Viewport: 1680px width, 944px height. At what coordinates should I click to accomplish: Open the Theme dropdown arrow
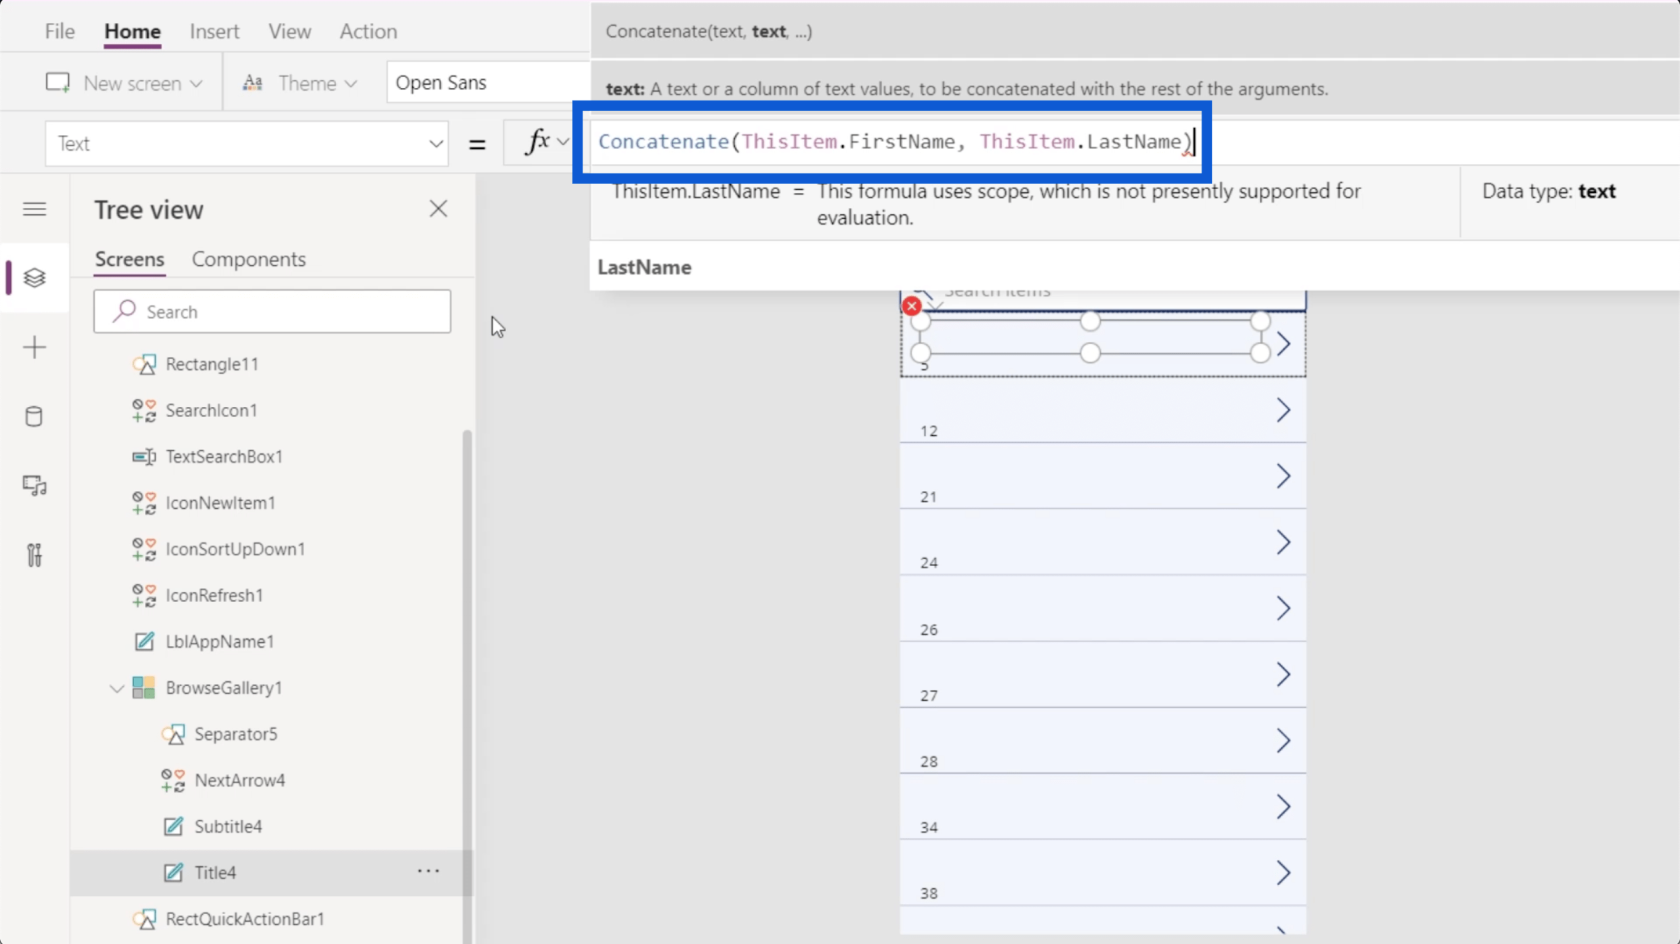pyautogui.click(x=351, y=84)
